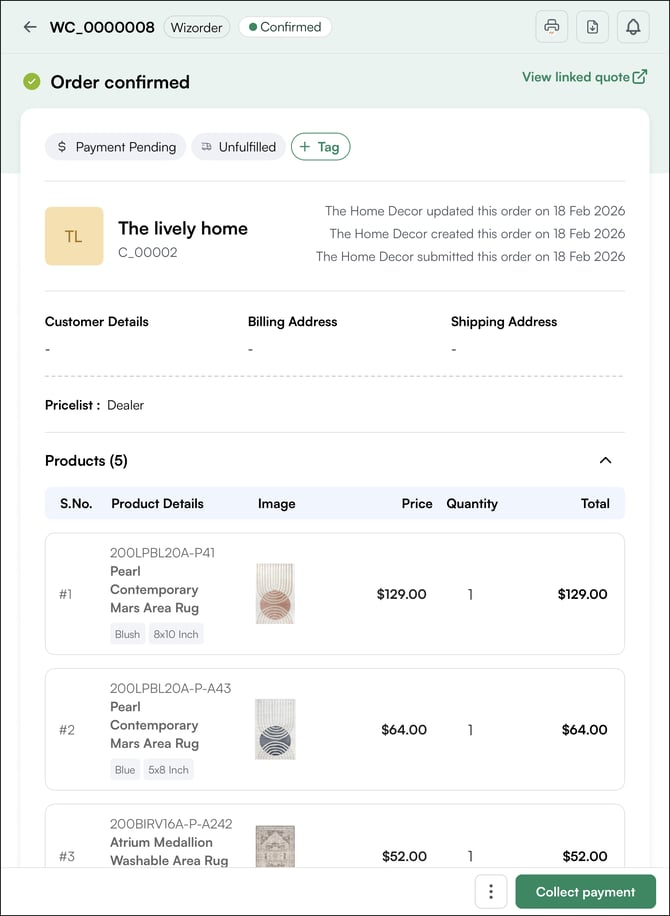The image size is (670, 916).
Task: Open the TL avatar for The lively home
Action: point(74,236)
